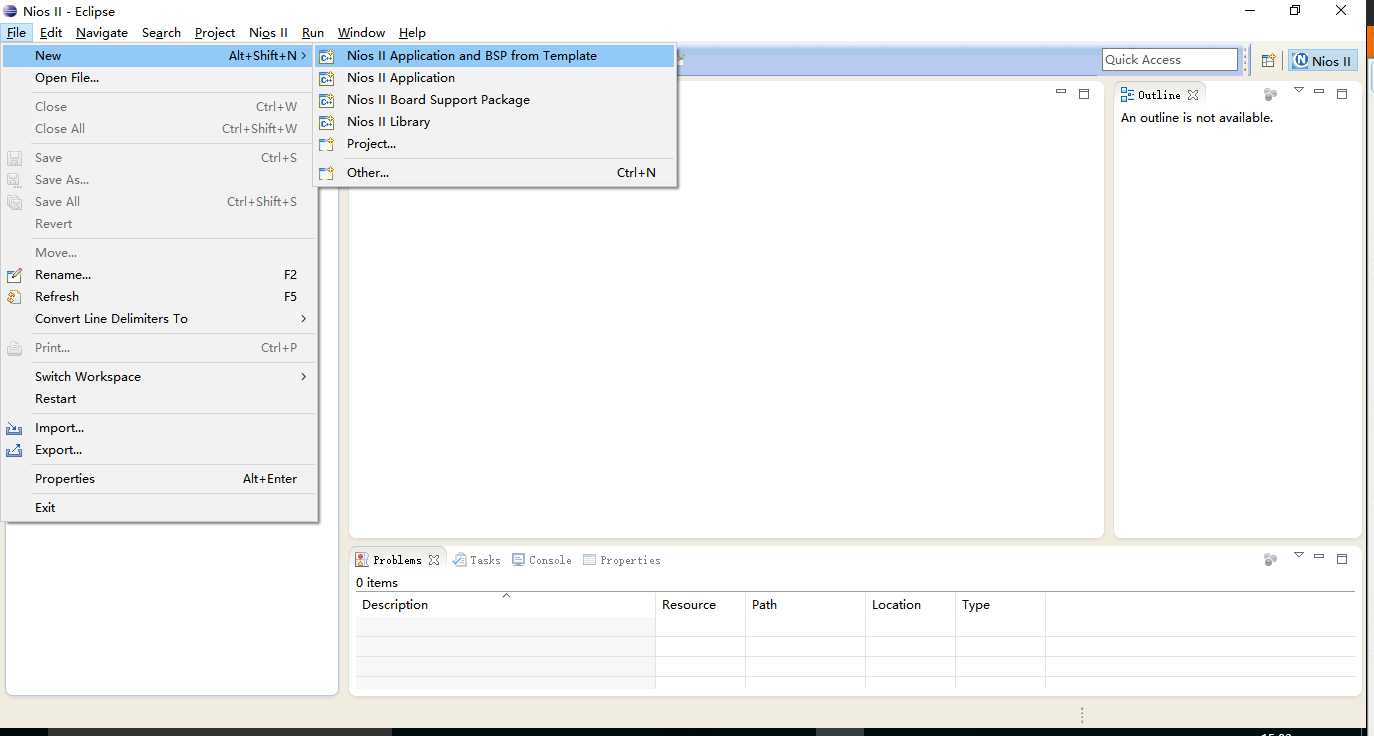Click the Console tab icon

tap(519, 560)
